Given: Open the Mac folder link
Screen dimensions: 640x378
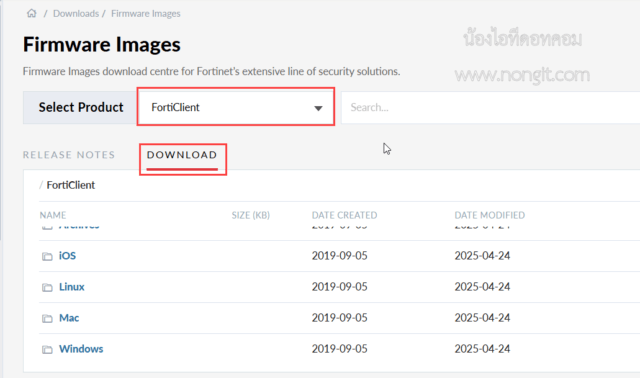Looking at the screenshot, I should point(69,318).
